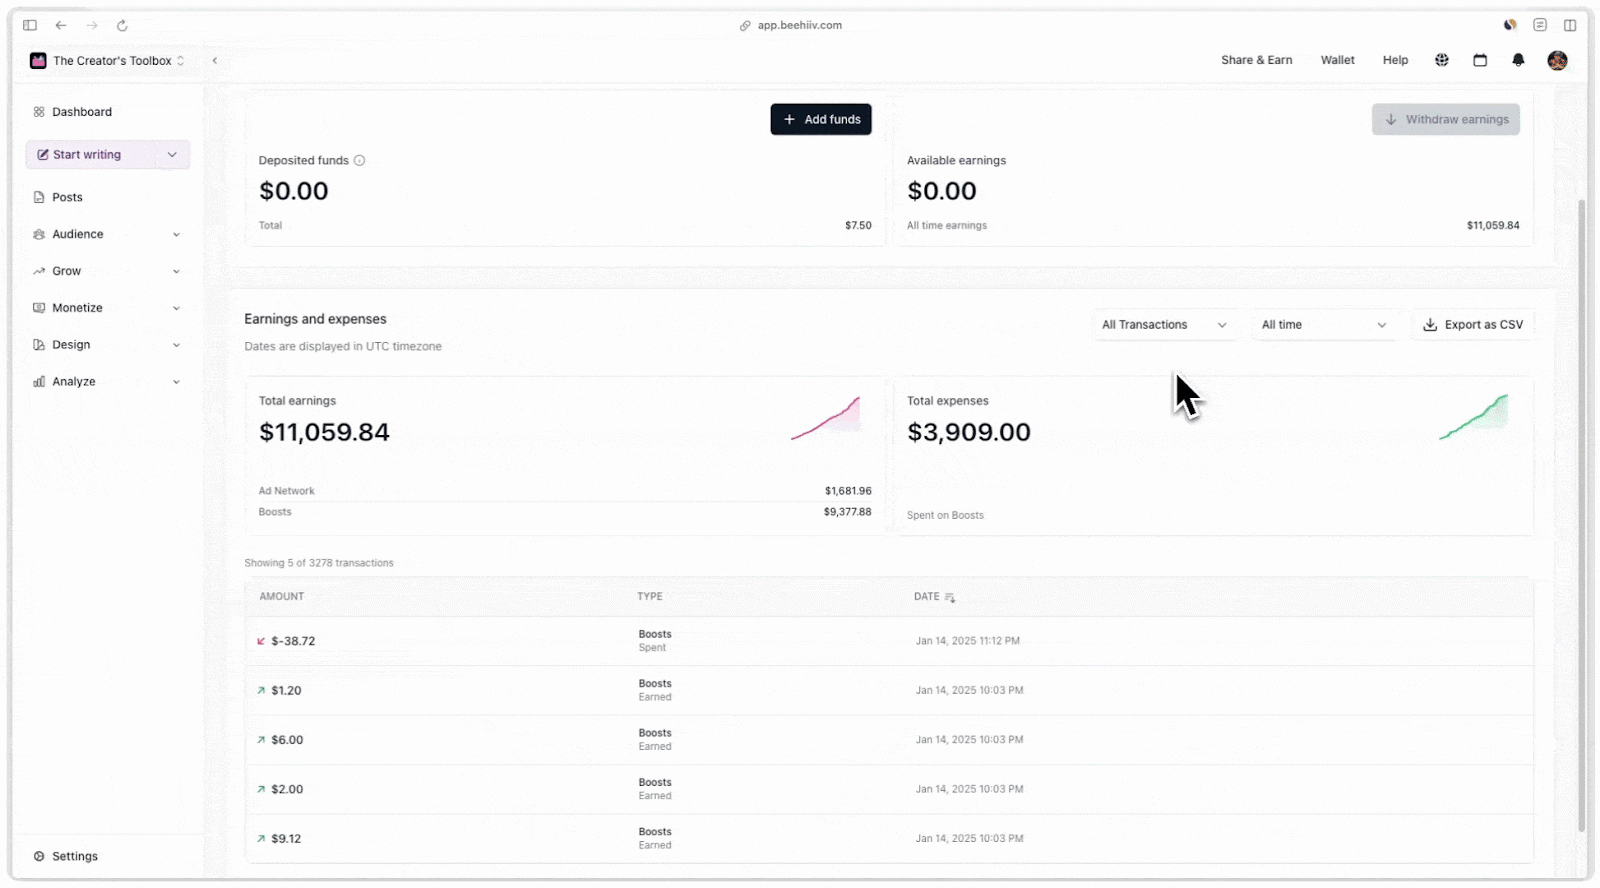Open the Share & Earn link
1600x888 pixels.
[1256, 60]
